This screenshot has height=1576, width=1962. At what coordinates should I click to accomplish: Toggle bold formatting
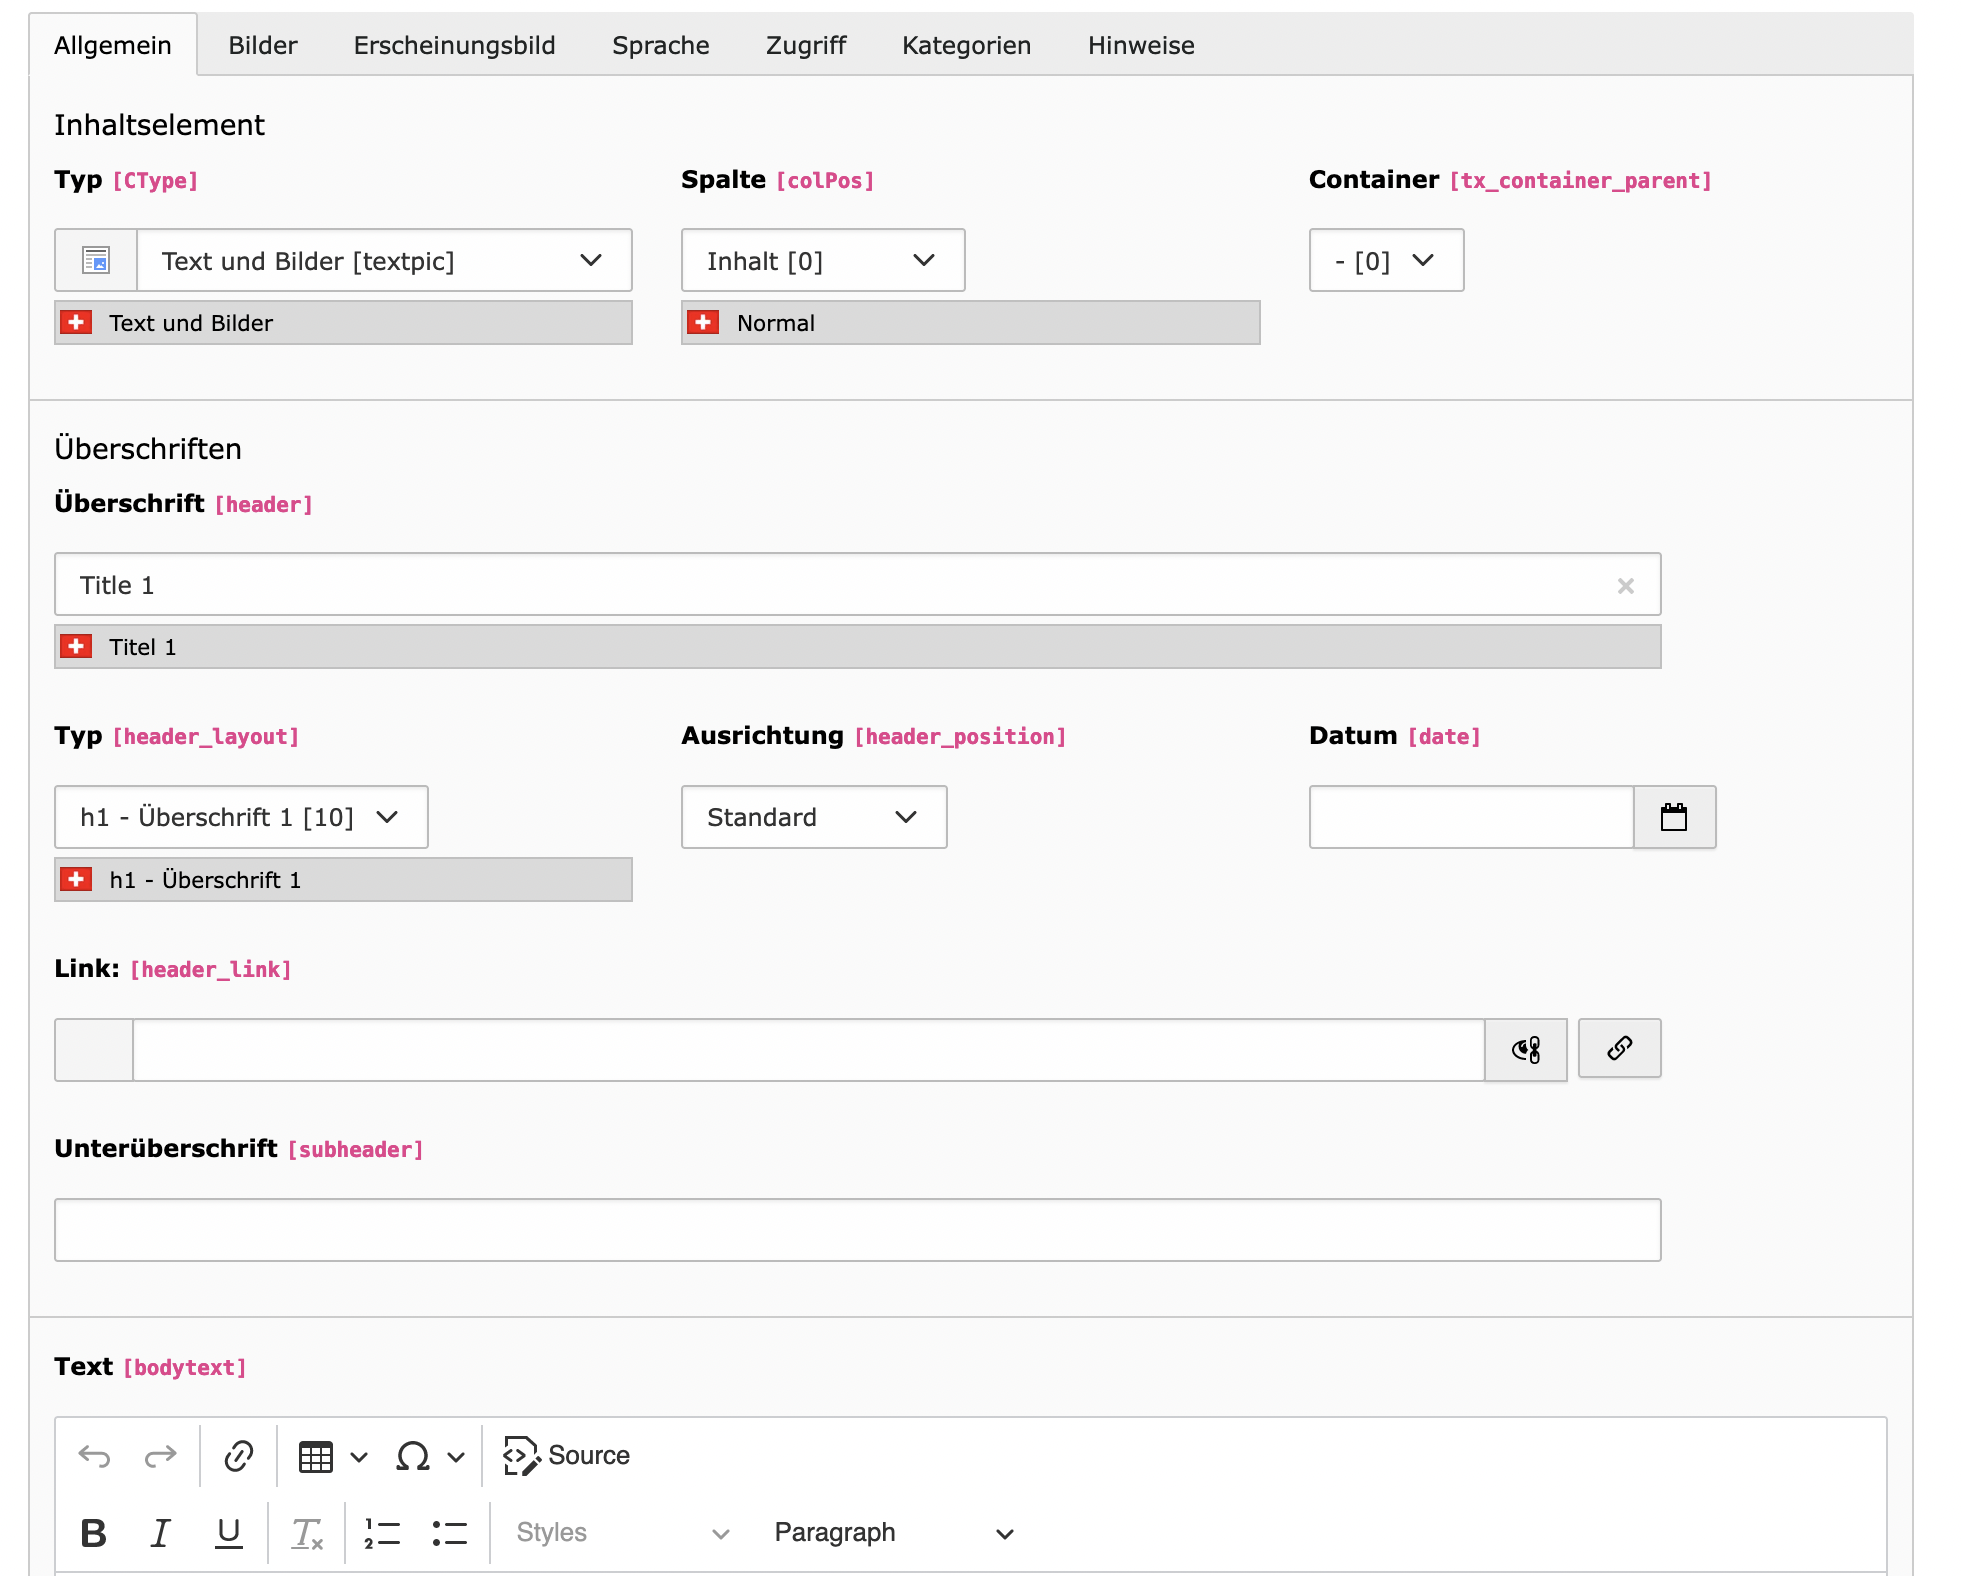pos(94,1533)
